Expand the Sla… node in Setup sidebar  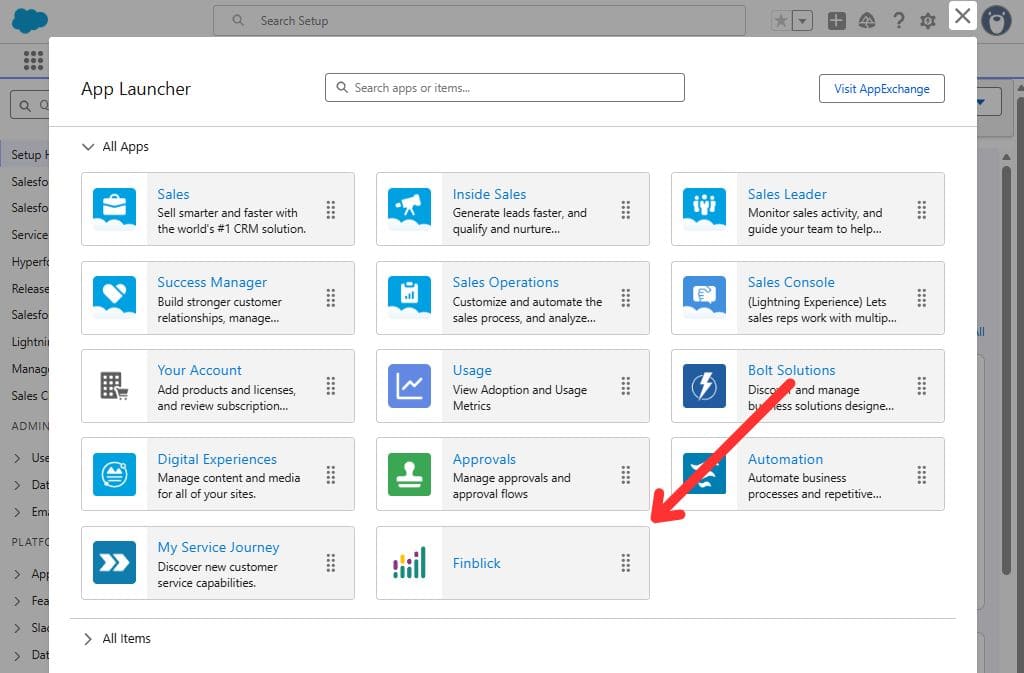pyautogui.click(x=17, y=628)
